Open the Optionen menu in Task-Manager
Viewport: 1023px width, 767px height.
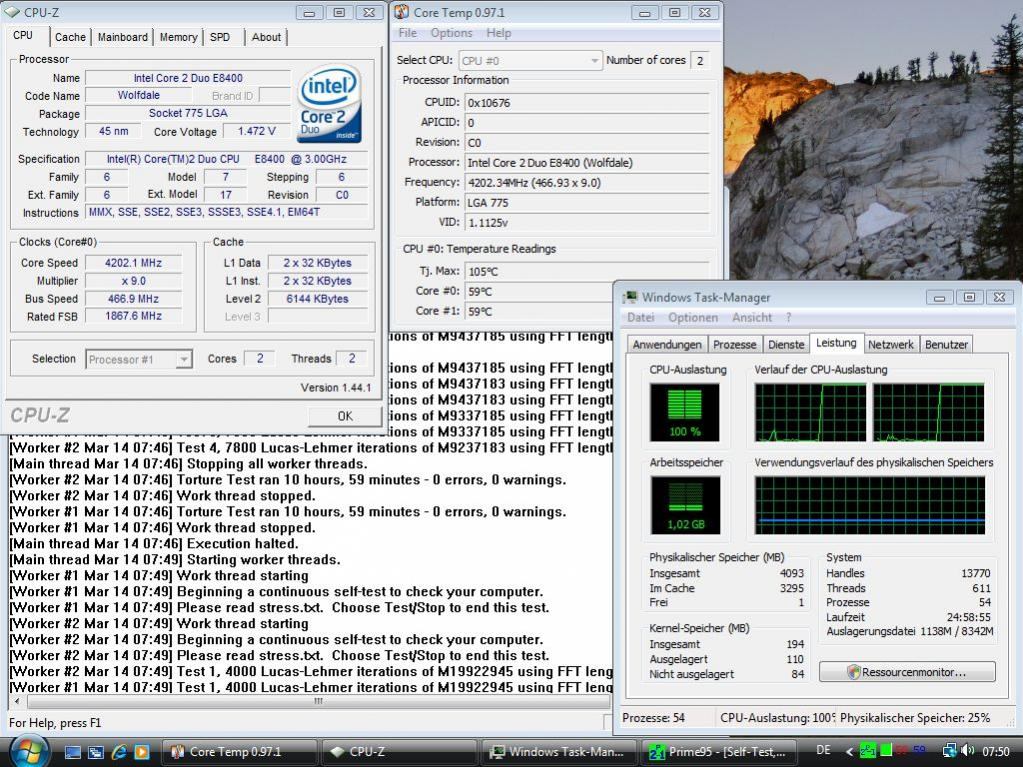pos(692,318)
